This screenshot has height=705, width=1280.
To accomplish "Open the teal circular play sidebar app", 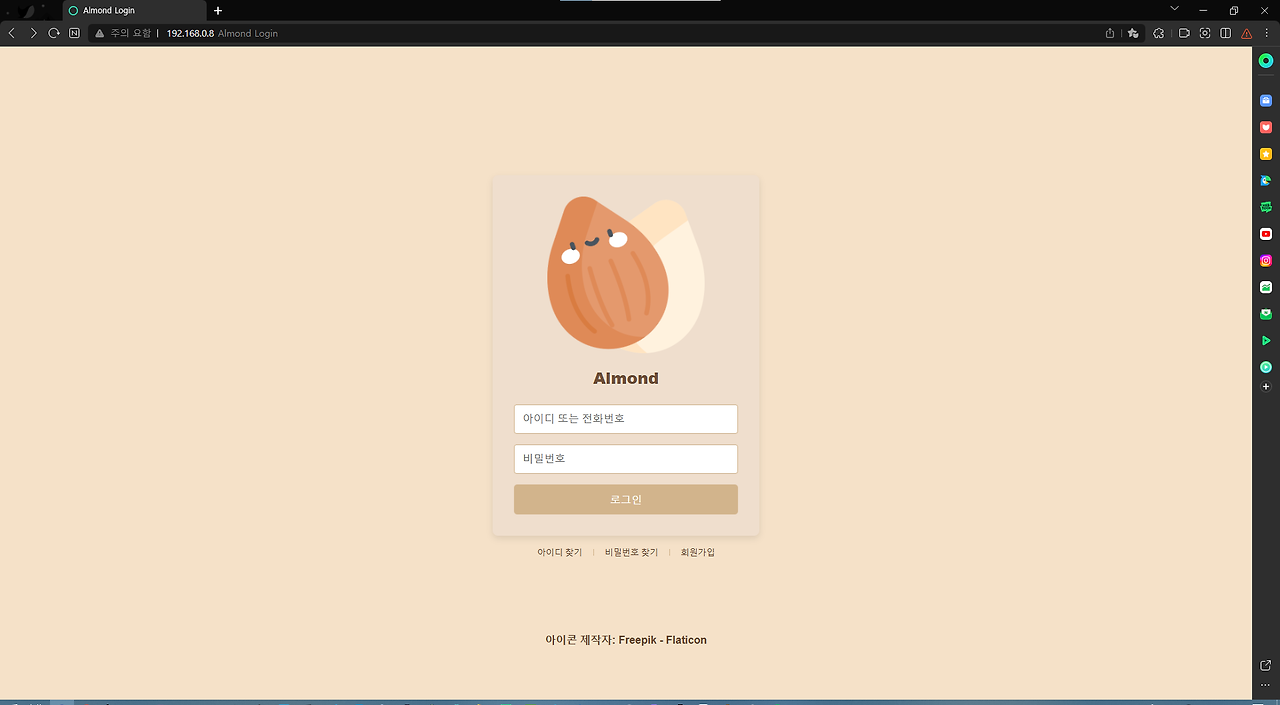I will 1266,367.
